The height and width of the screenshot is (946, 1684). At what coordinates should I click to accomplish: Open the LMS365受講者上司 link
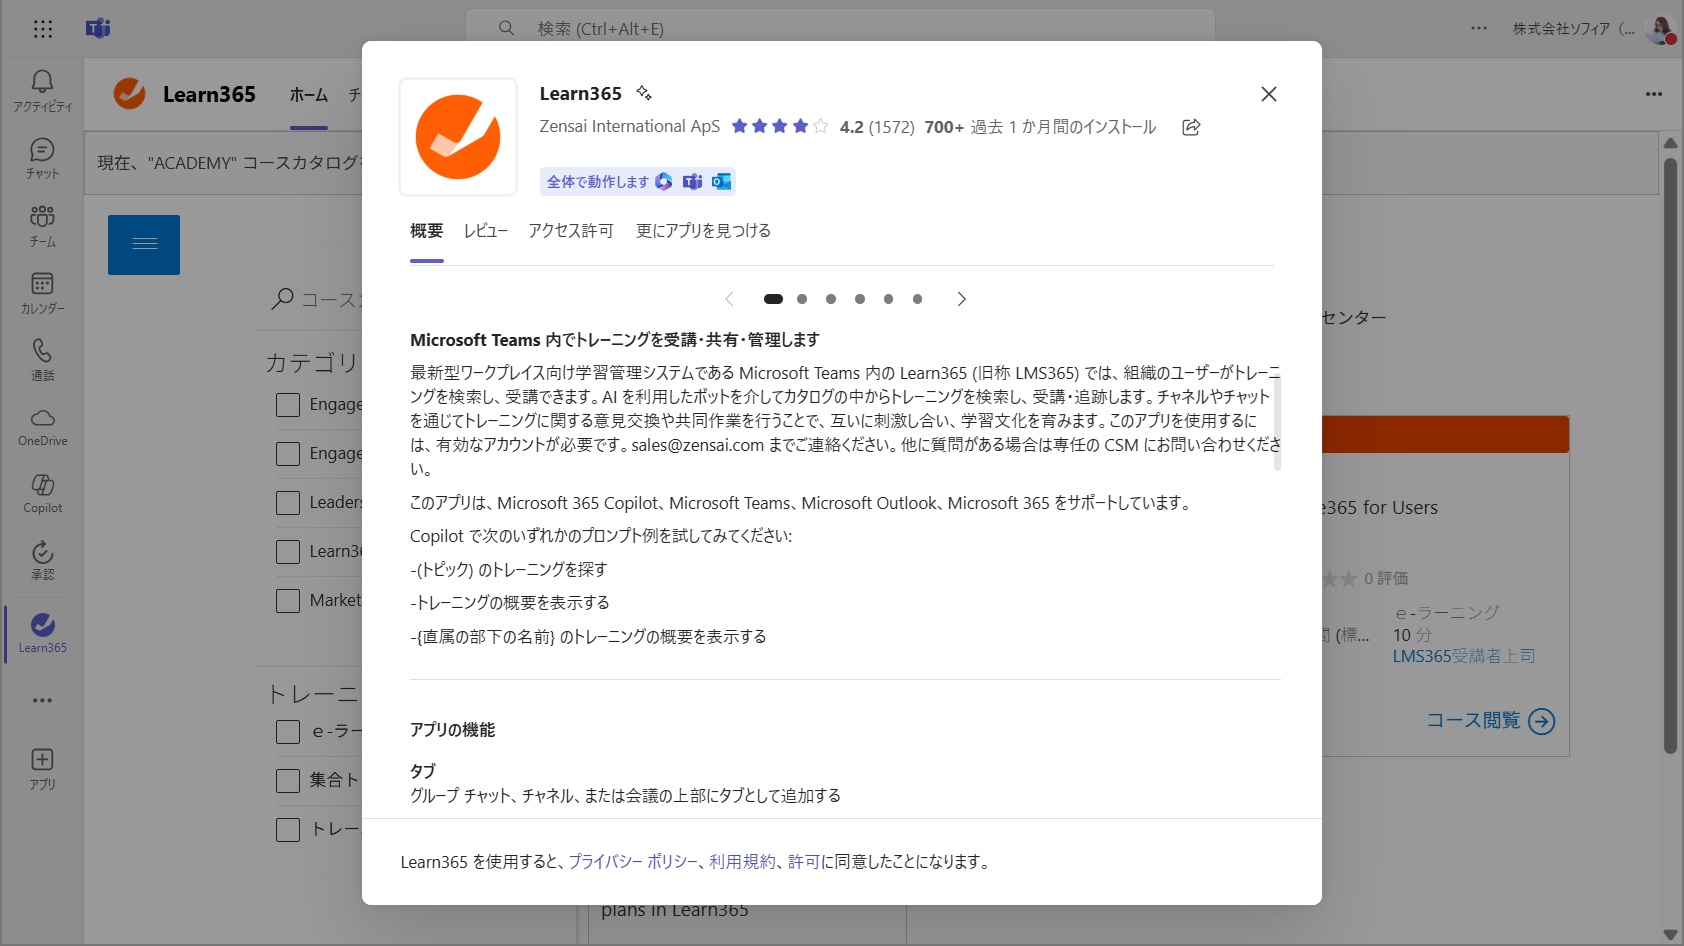pyautogui.click(x=1464, y=656)
